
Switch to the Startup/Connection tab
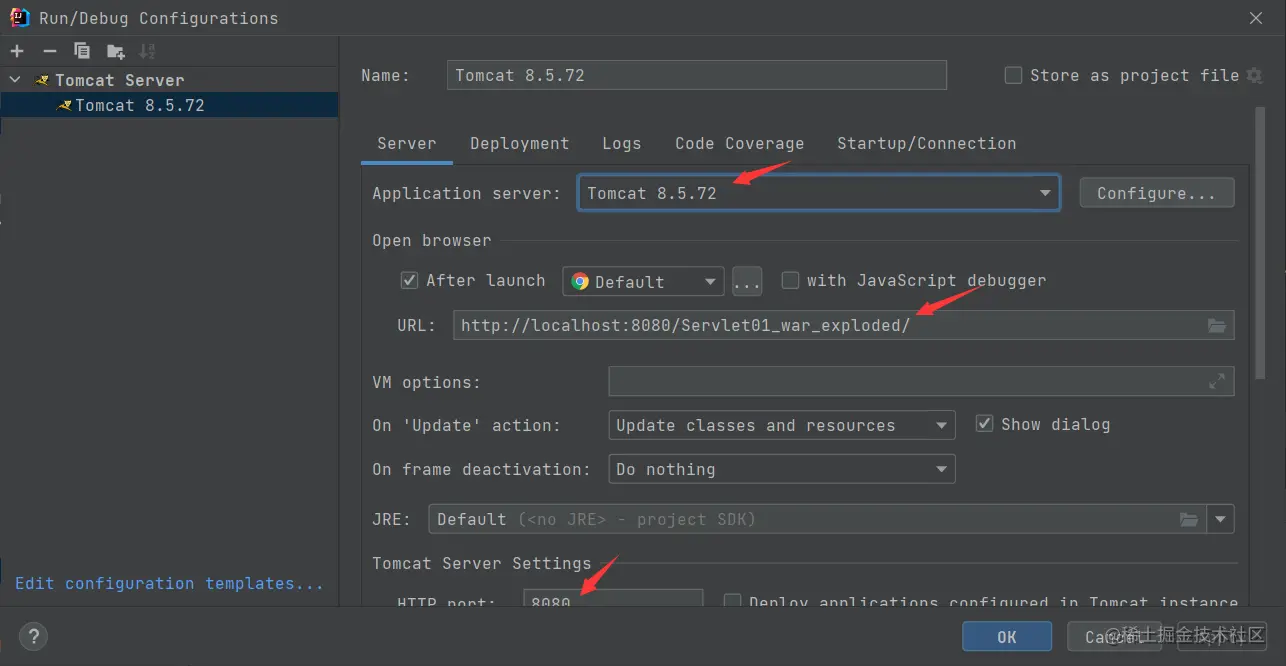(926, 143)
